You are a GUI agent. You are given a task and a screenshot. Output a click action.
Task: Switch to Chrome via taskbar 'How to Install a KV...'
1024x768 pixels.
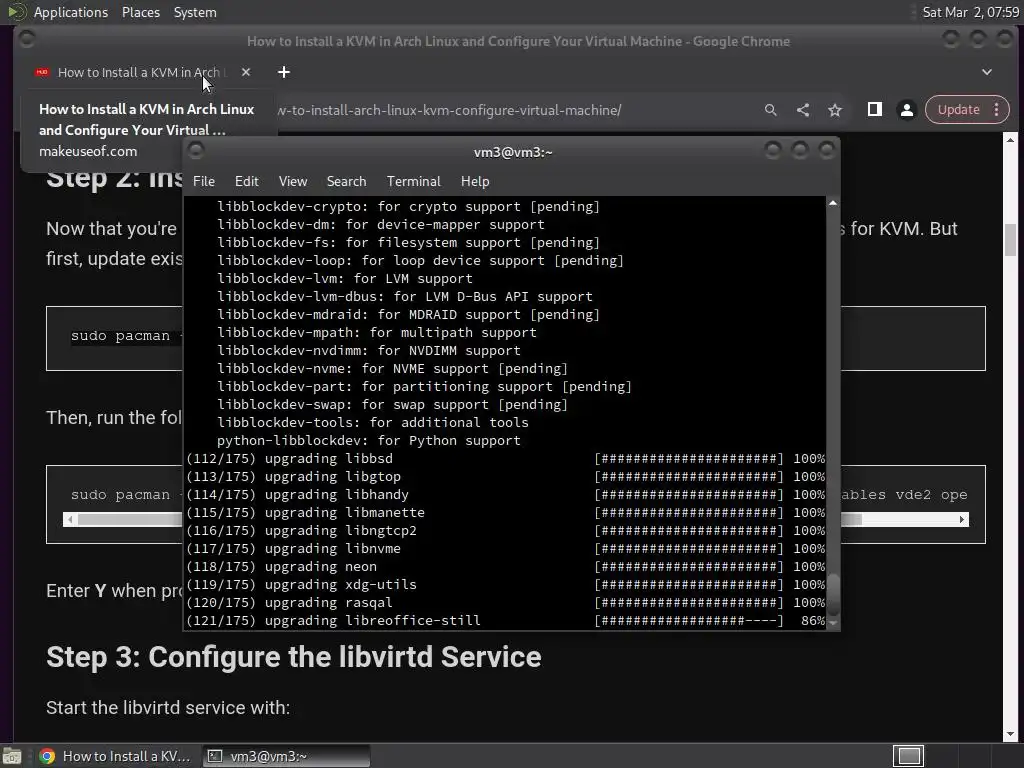pos(115,756)
